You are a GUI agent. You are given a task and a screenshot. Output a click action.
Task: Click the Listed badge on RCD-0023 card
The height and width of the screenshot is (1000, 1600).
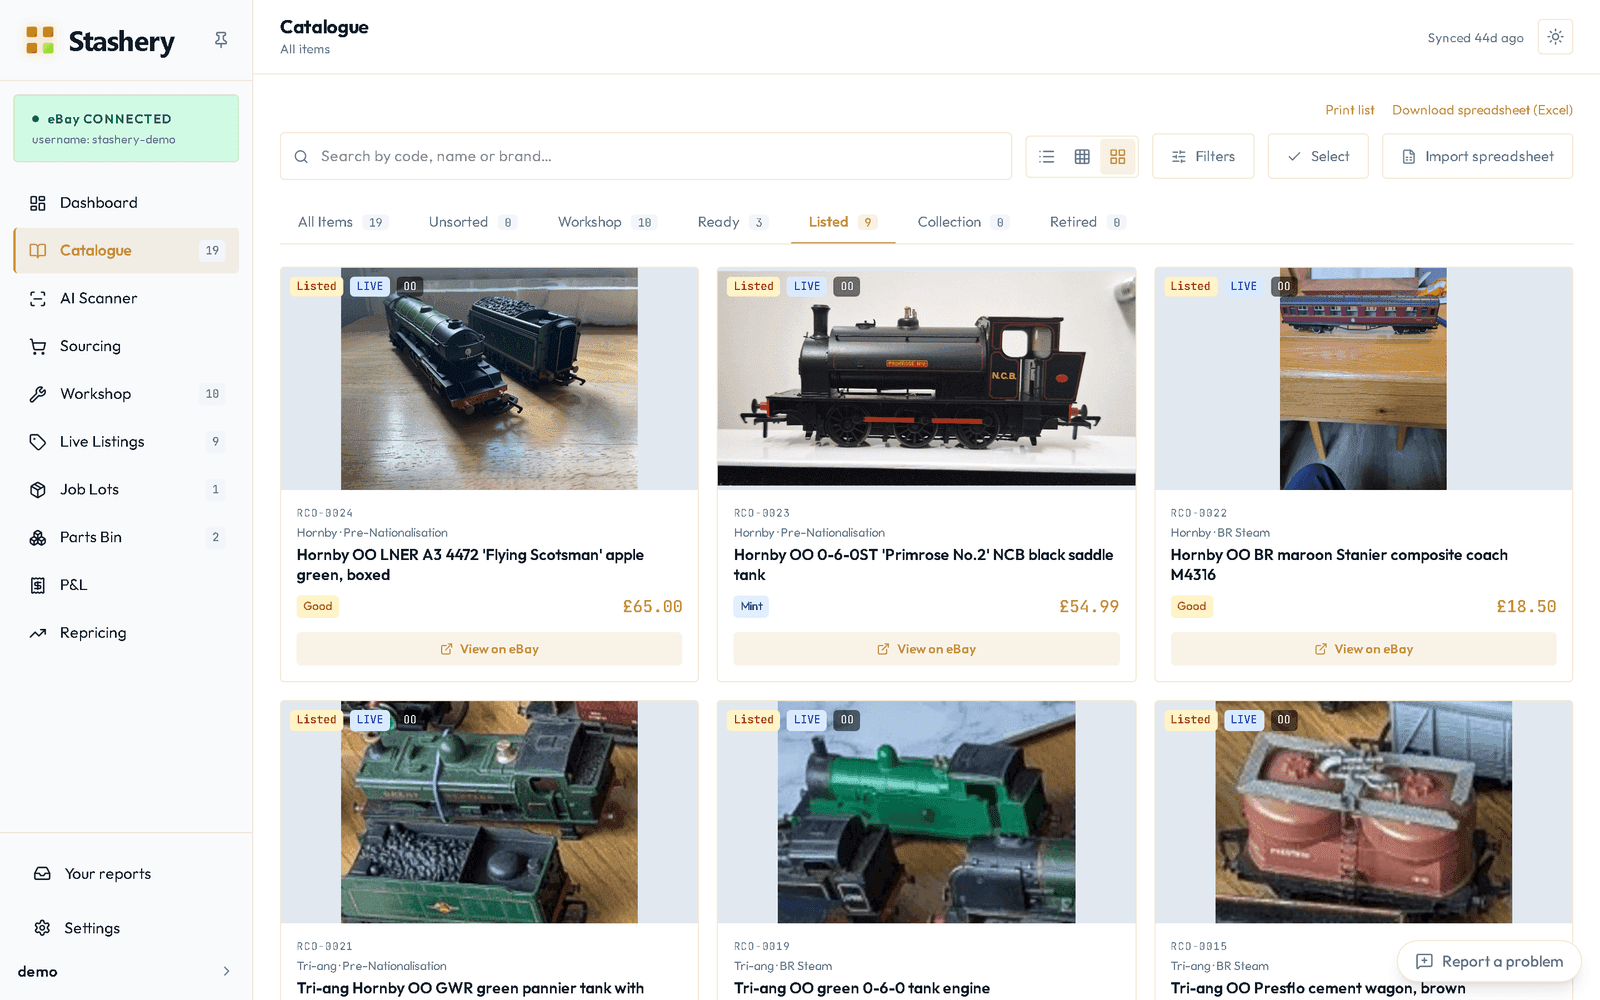click(753, 286)
